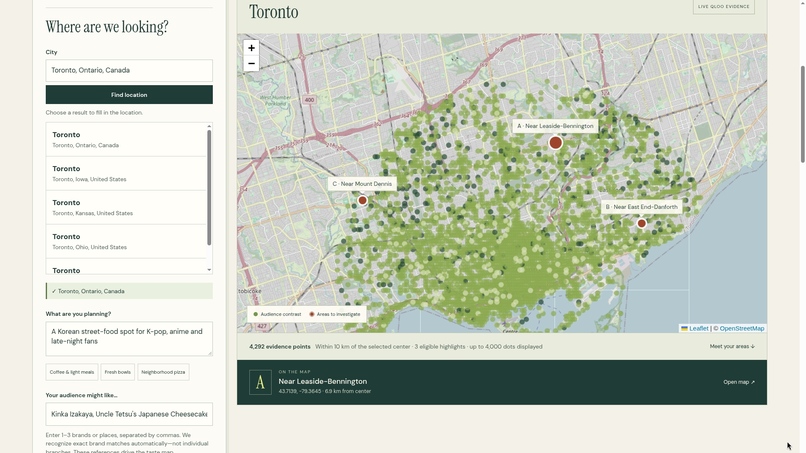The height and width of the screenshot is (453, 806).
Task: Open the OpenStreetMap attribution link
Action: [742, 329]
